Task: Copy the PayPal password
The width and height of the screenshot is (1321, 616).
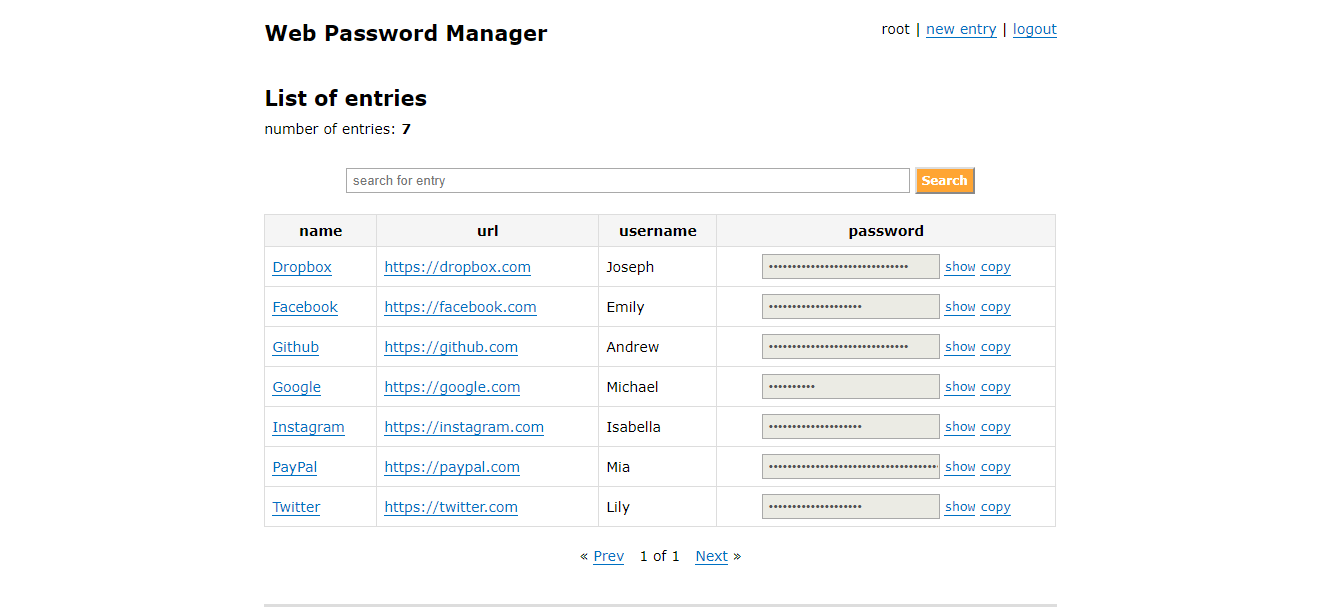Action: (996, 467)
